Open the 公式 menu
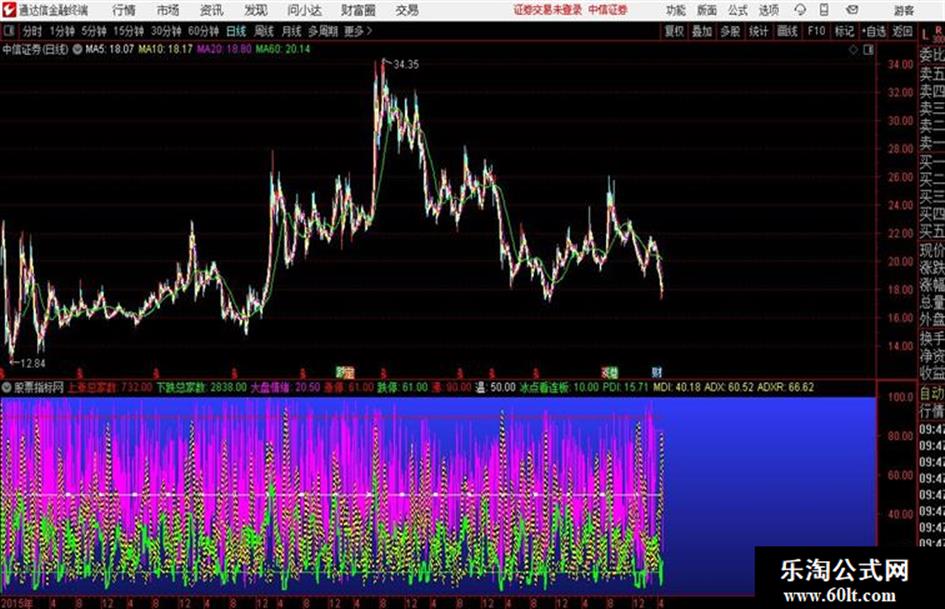 (x=738, y=10)
